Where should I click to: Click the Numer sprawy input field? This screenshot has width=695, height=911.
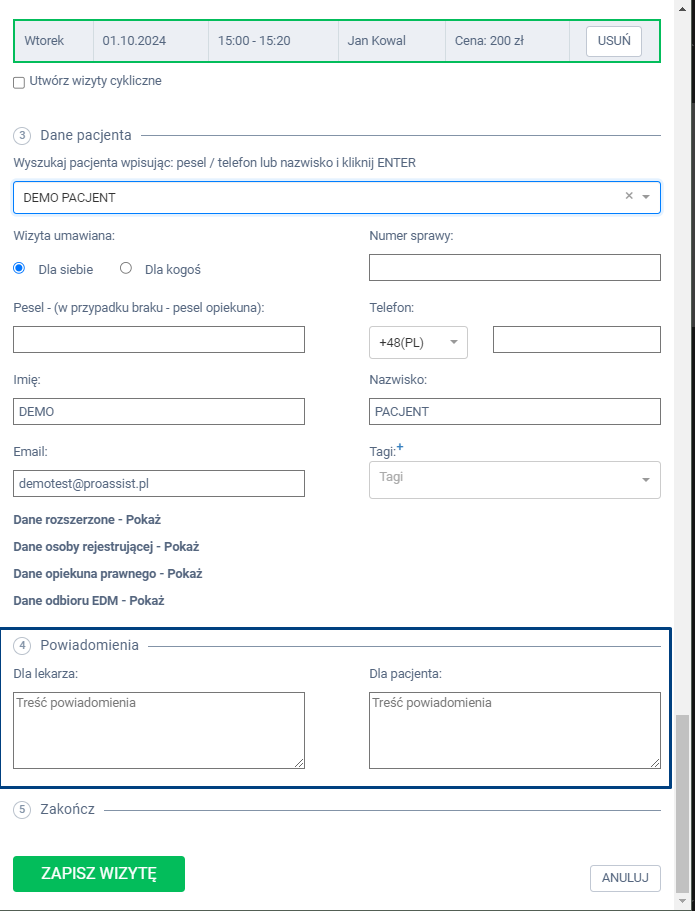click(514, 268)
